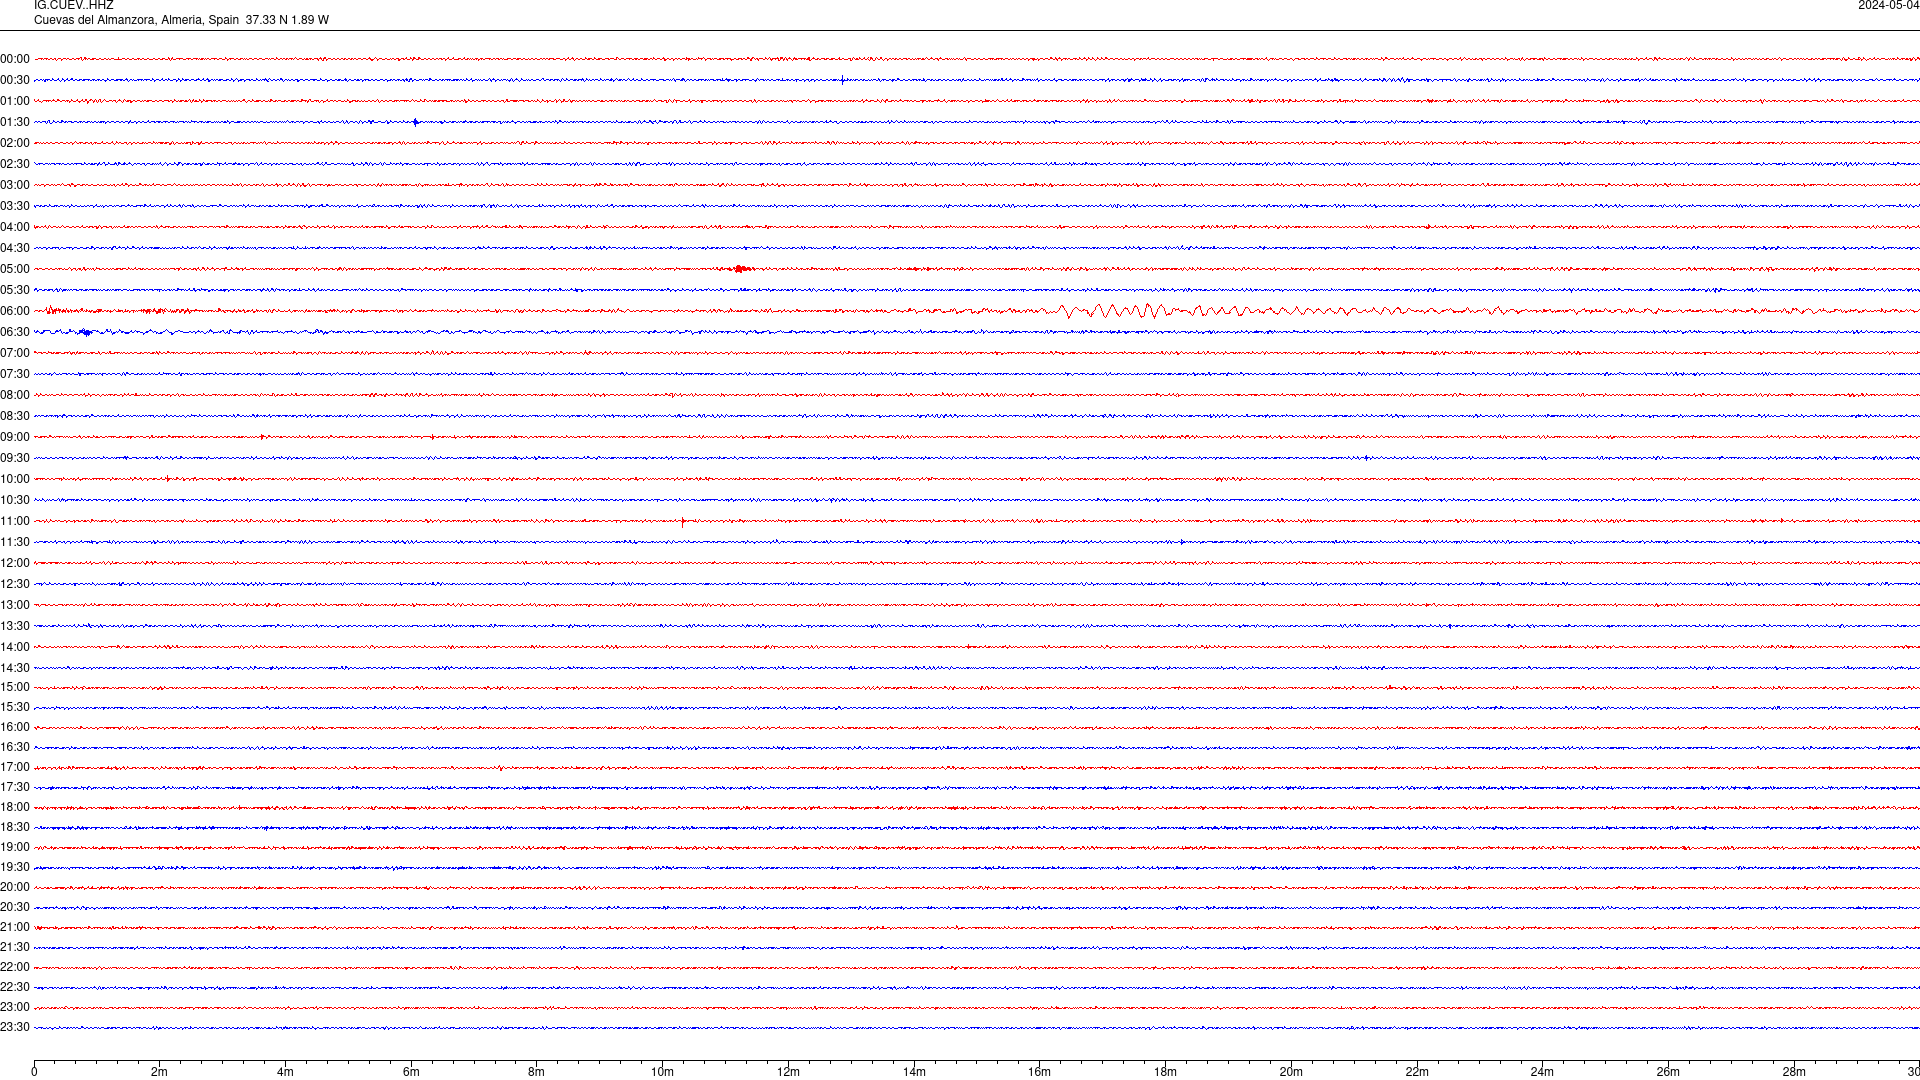The image size is (1920, 1080).
Task: Click the blue spike on 00:30 trace
Action: pyautogui.click(x=843, y=80)
